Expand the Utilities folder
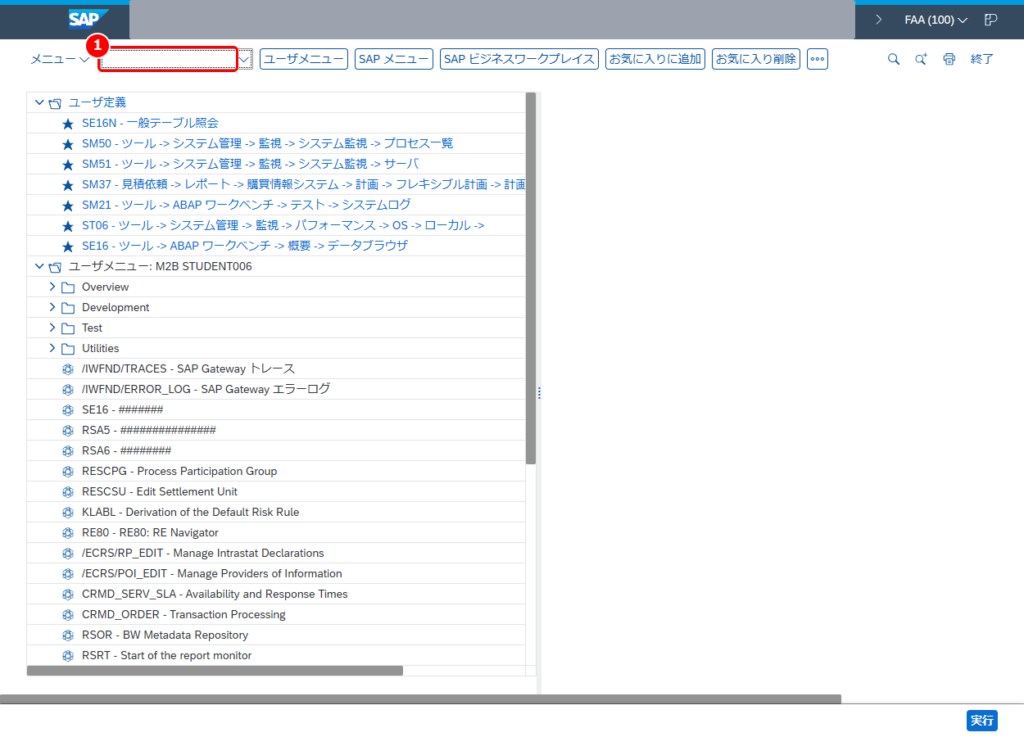Viewport: 1024px width, 737px height. coord(52,348)
